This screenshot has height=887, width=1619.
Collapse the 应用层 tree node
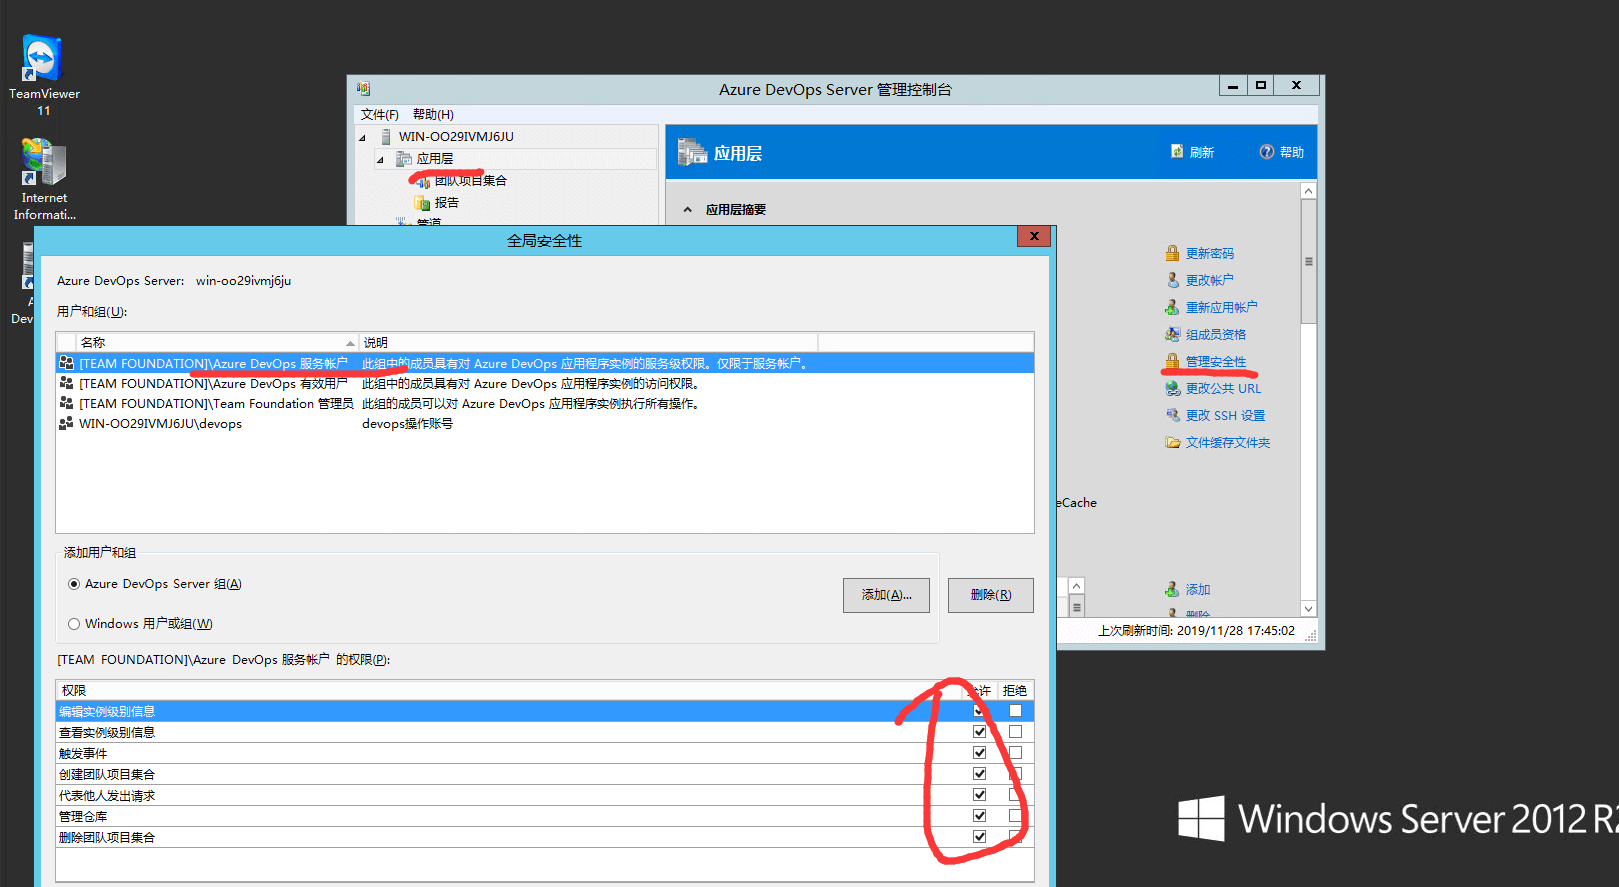380,159
